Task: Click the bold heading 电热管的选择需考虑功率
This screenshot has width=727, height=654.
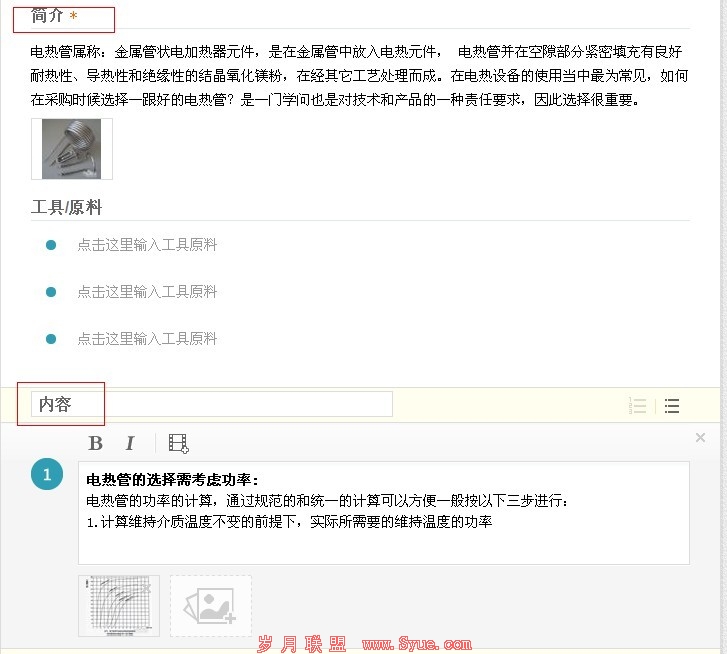Action: click(x=172, y=480)
